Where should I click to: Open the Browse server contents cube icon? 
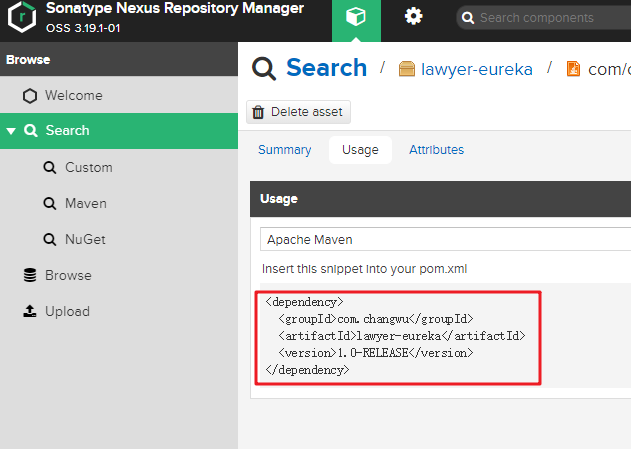click(x=356, y=18)
